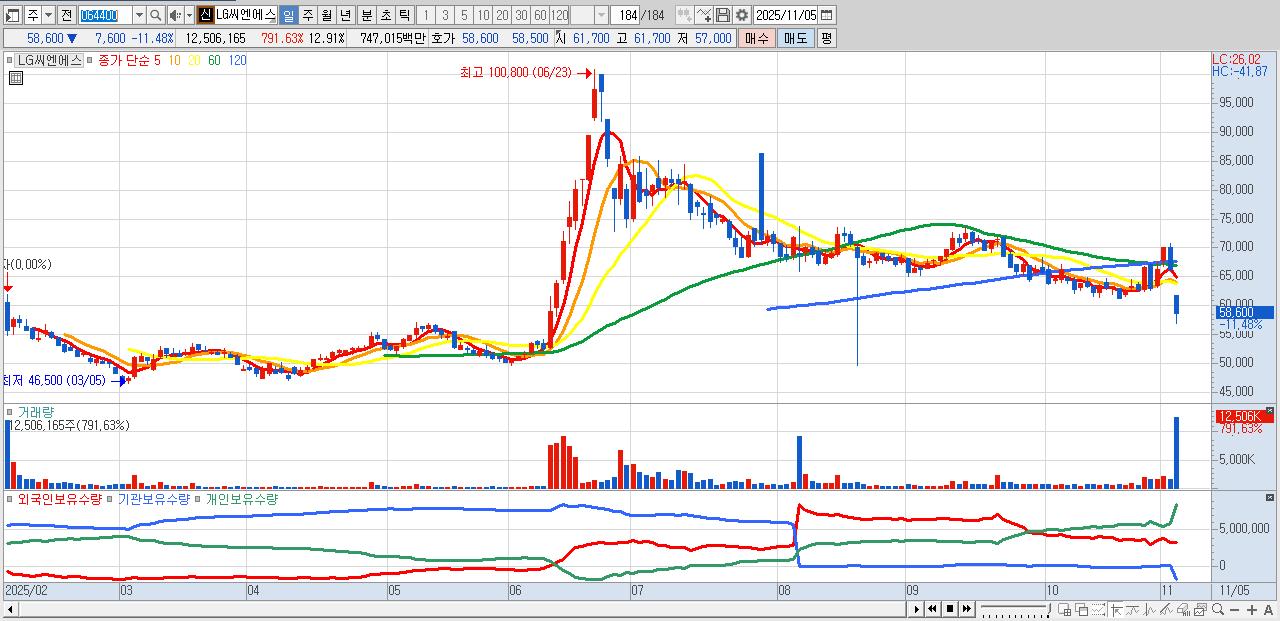1280x621 pixels.
Task: Click the save (floppy disk) icon
Action: [x=722, y=15]
